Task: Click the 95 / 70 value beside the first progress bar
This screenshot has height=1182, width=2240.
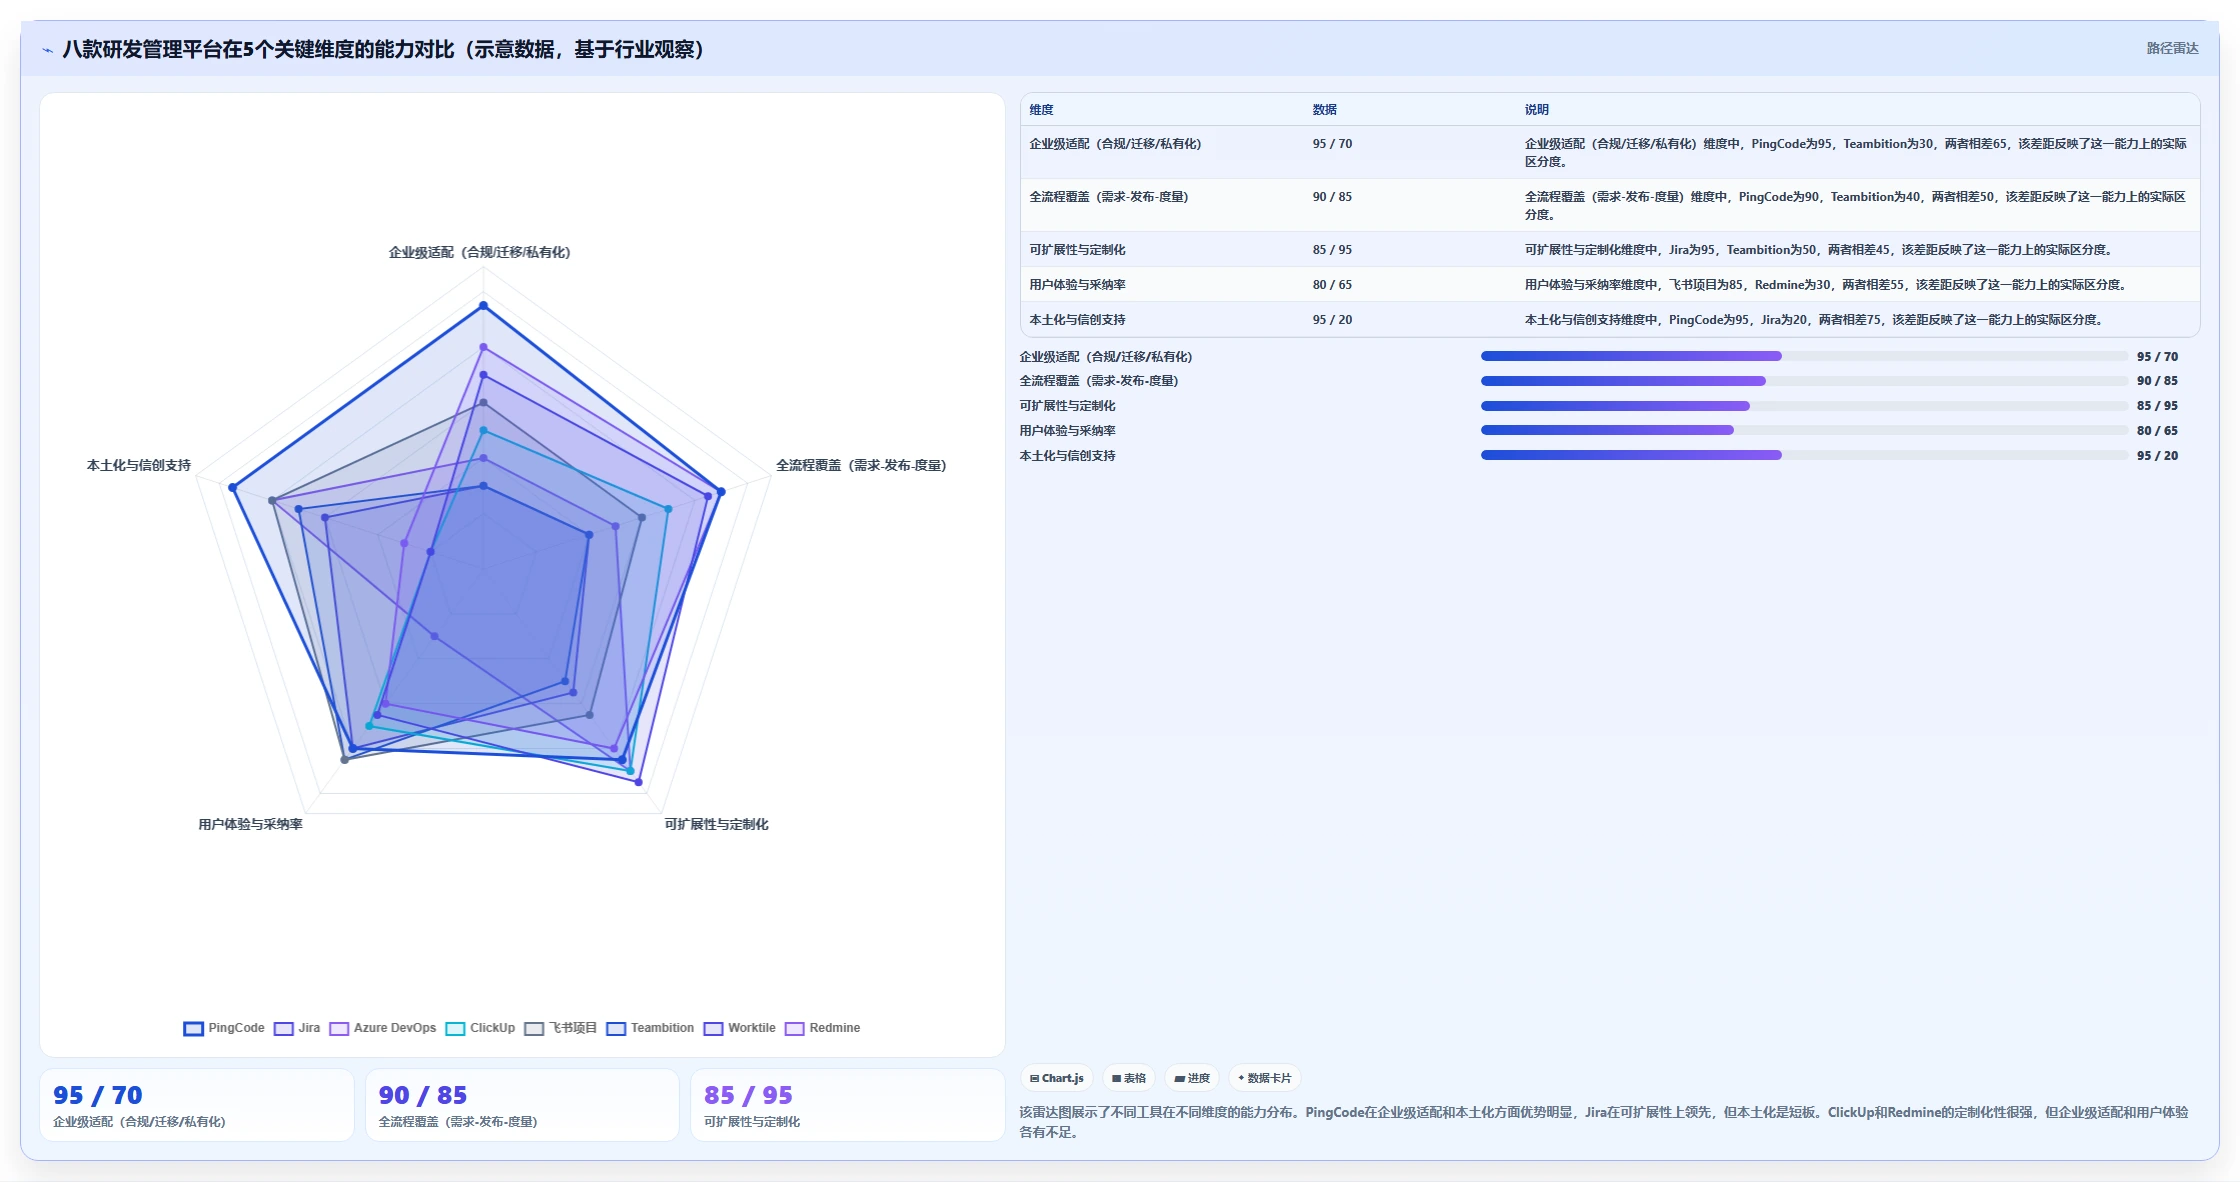Action: (2157, 357)
